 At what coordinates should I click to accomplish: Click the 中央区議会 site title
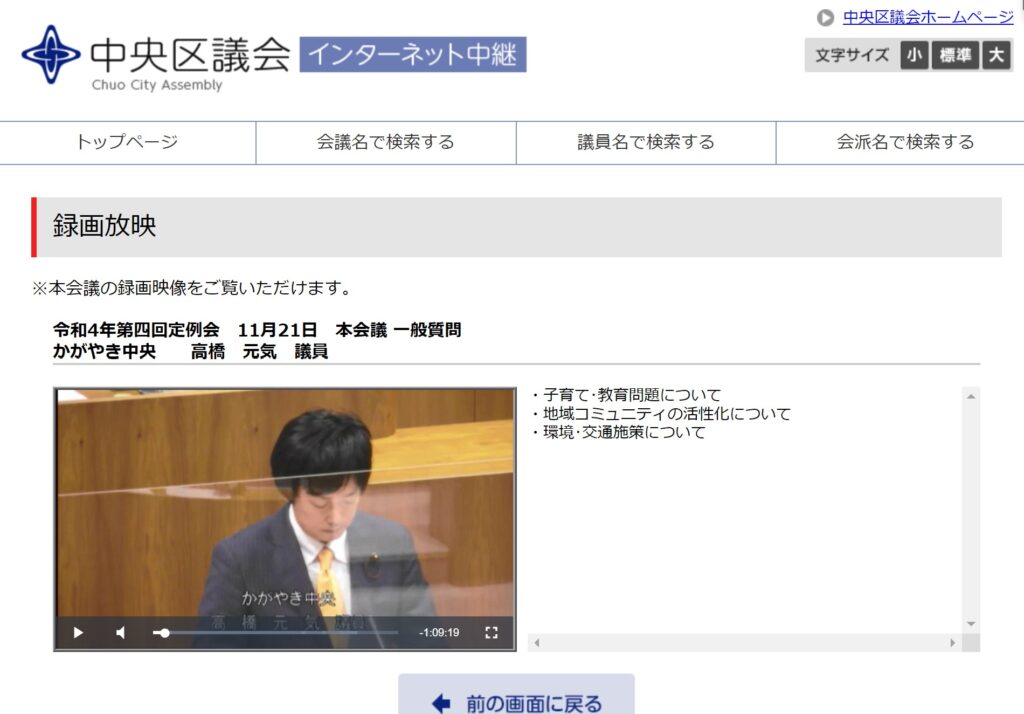[x=190, y=55]
